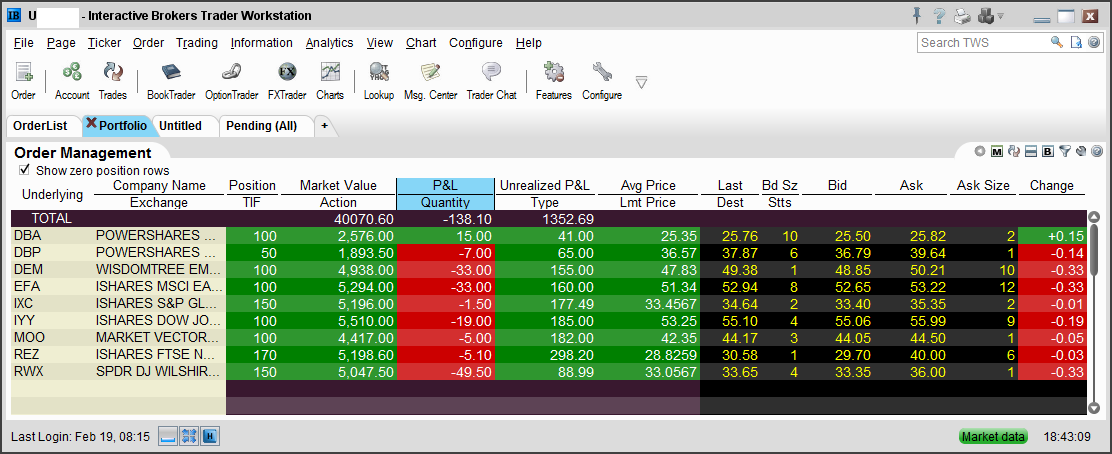Click into the Search TWS field
Viewport: 1112px width, 454px height.
pyautogui.click(x=983, y=42)
